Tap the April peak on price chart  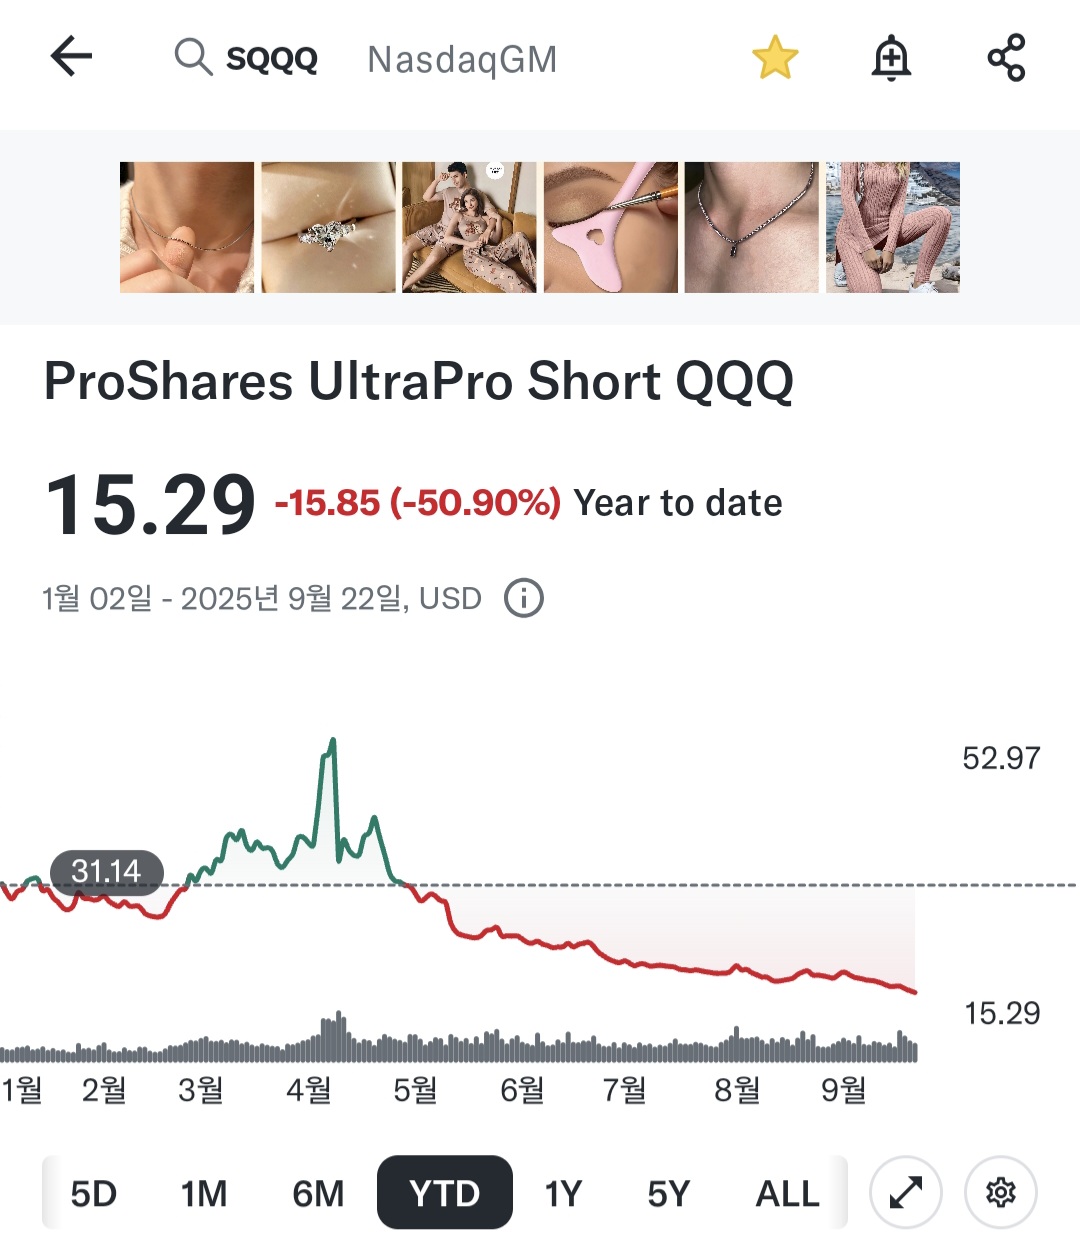332,742
